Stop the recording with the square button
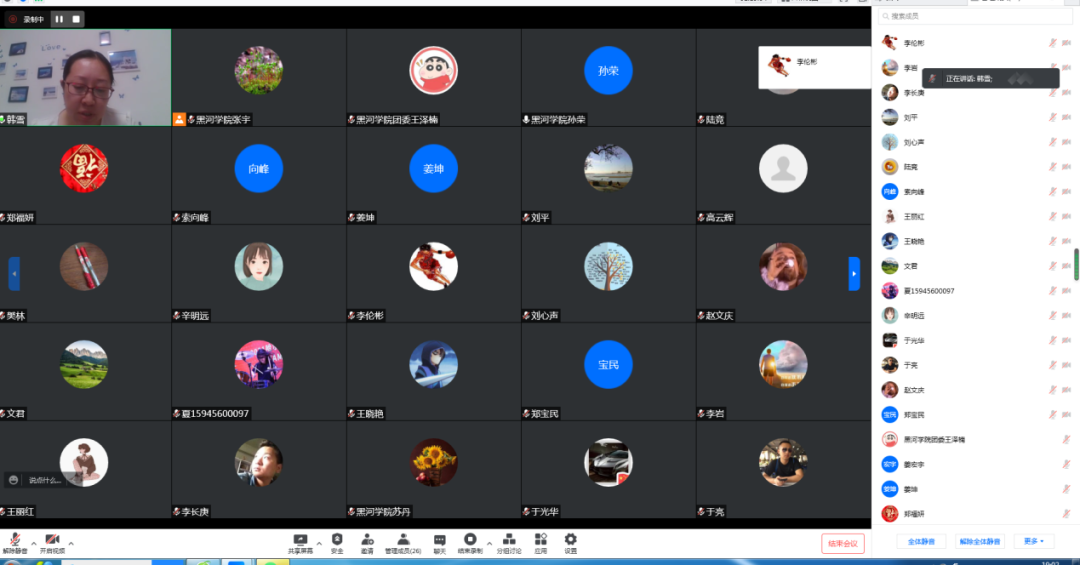This screenshot has width=1080, height=565. tap(77, 18)
